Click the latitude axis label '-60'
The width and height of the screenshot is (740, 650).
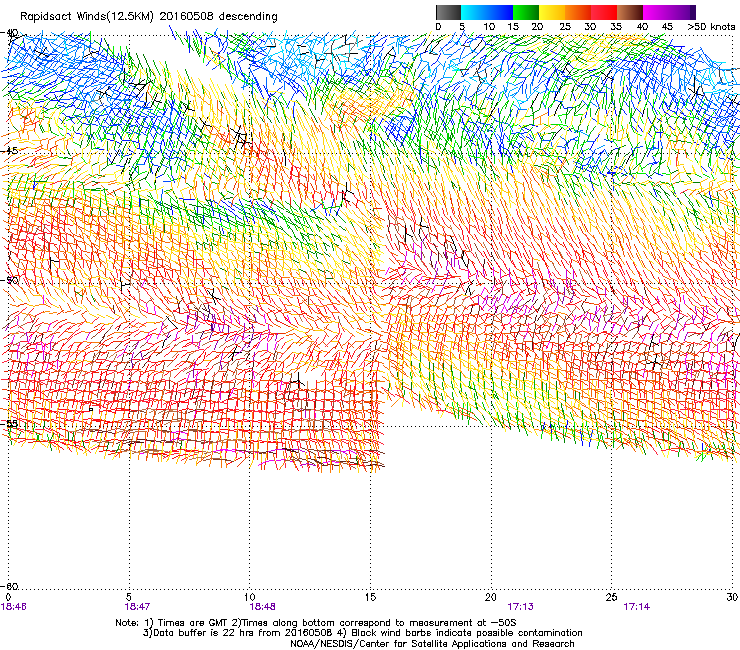tap(9, 587)
